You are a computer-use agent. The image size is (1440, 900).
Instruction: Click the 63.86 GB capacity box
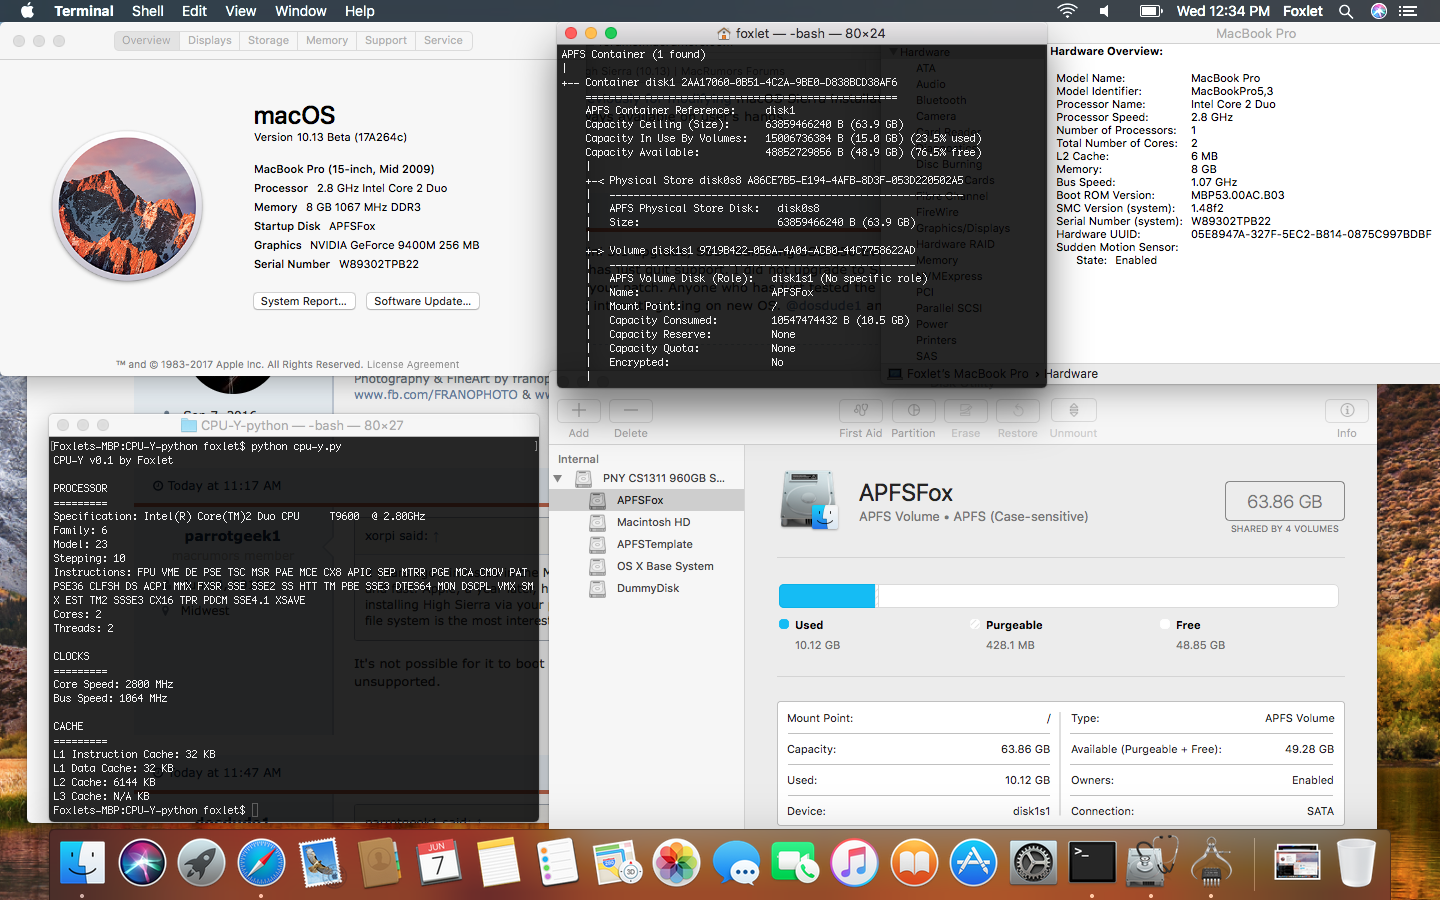coord(1284,501)
